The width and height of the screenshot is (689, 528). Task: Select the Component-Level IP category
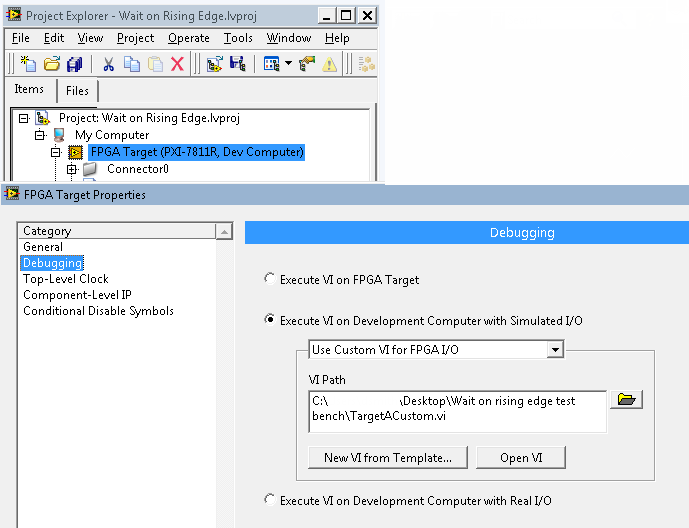(77, 295)
